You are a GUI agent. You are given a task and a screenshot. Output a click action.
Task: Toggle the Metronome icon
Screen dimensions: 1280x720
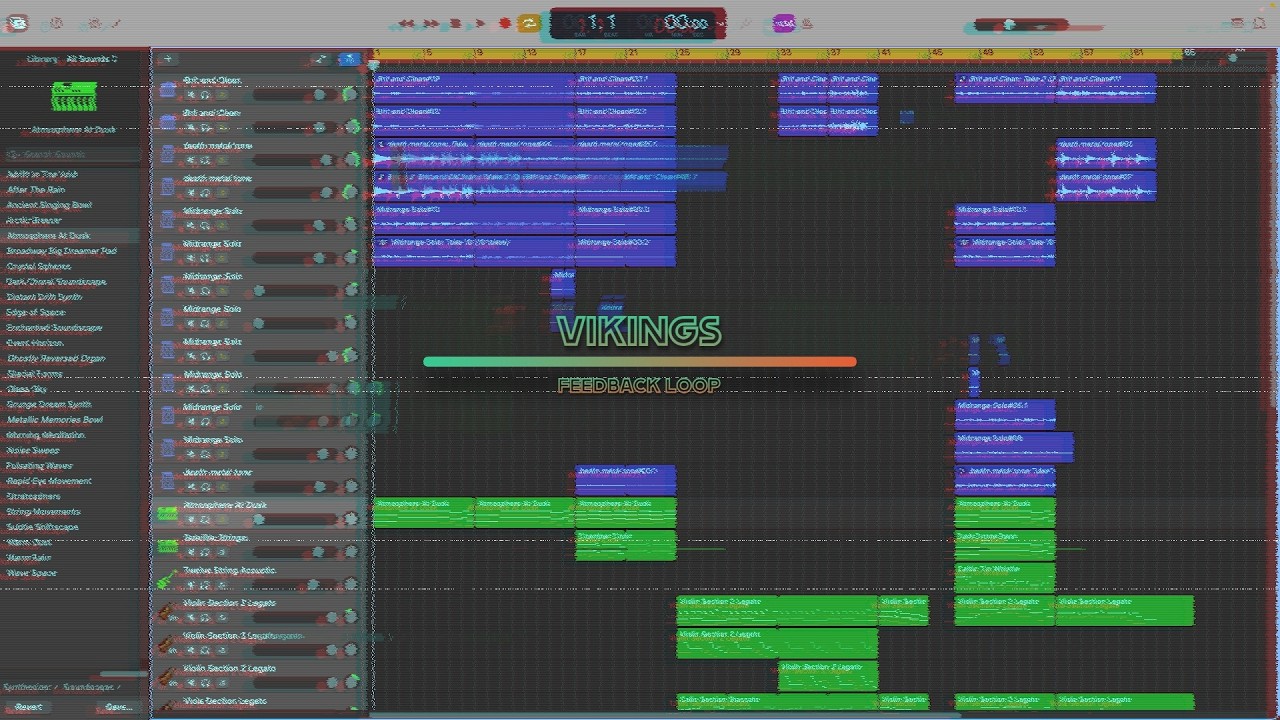click(x=807, y=23)
